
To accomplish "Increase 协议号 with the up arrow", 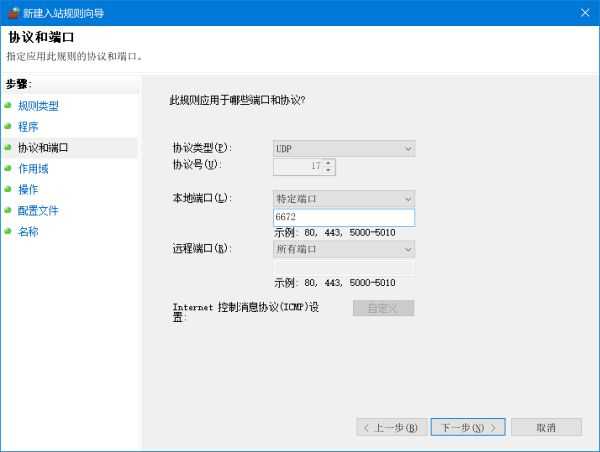I will pos(329,162).
